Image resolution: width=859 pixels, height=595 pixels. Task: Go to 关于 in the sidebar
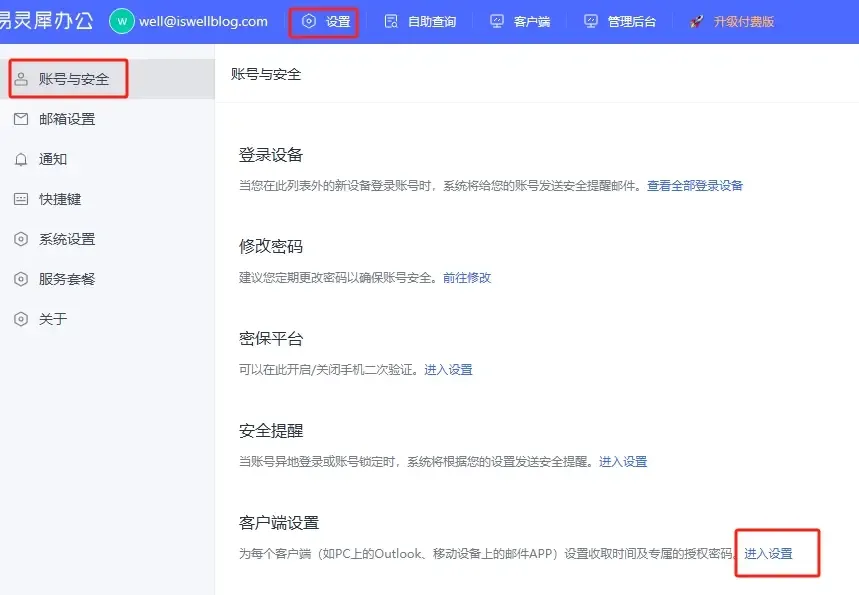pyautogui.click(x=53, y=319)
